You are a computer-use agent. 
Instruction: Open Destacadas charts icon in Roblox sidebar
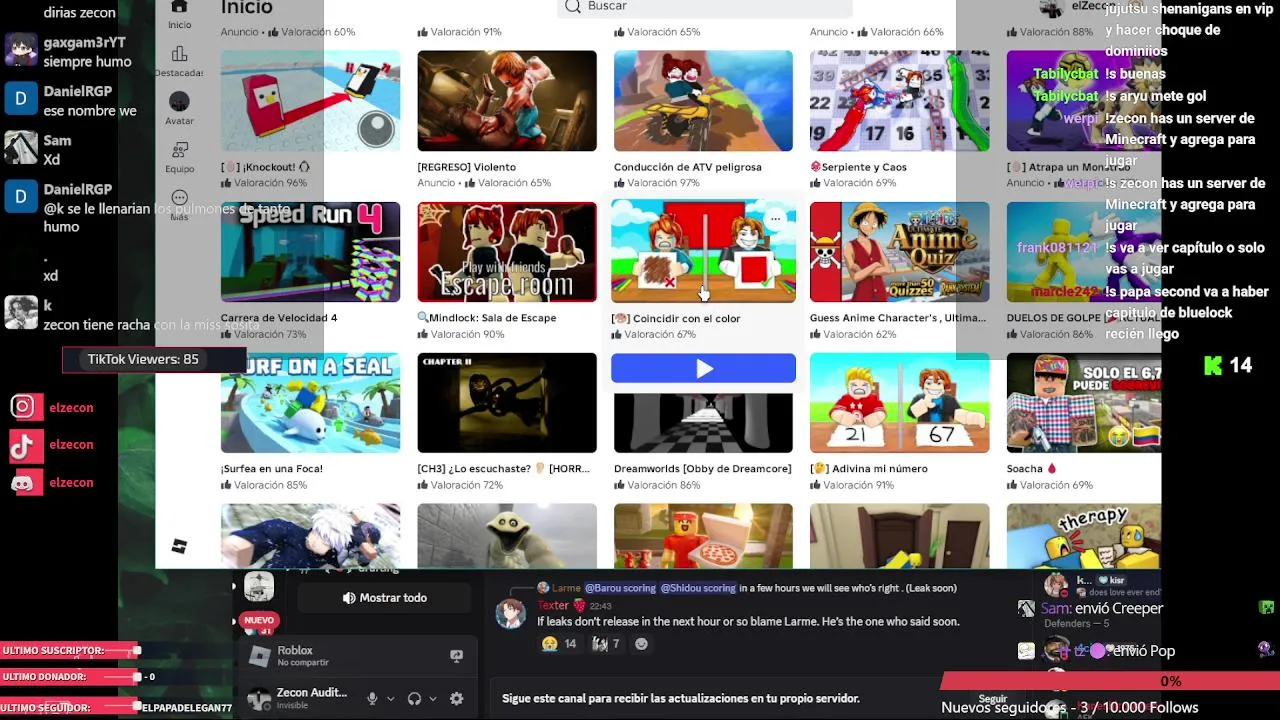click(x=179, y=54)
